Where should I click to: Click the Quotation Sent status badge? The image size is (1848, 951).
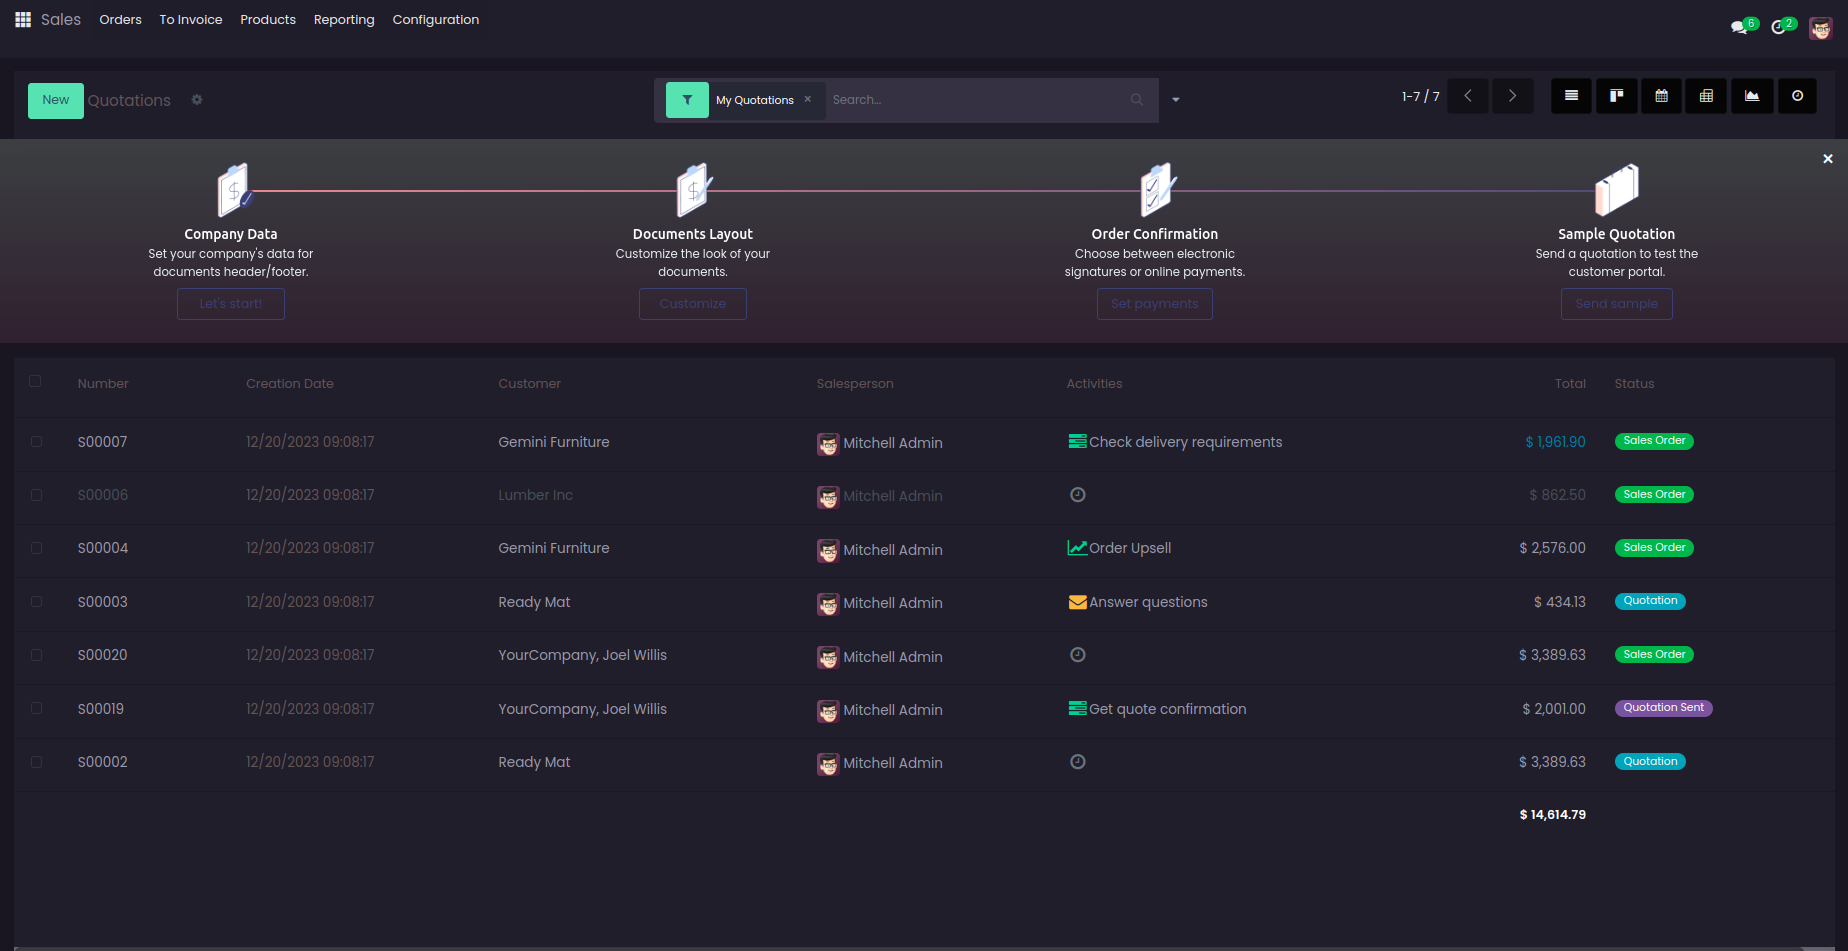1664,708
